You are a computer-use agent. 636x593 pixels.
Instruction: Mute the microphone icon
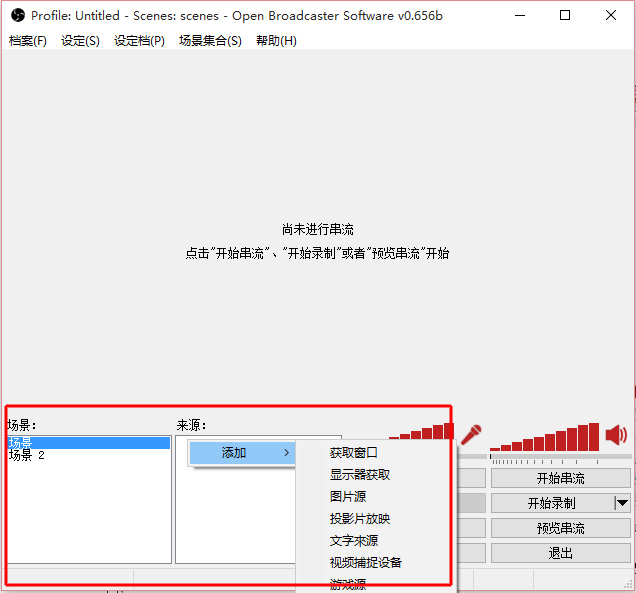(471, 435)
